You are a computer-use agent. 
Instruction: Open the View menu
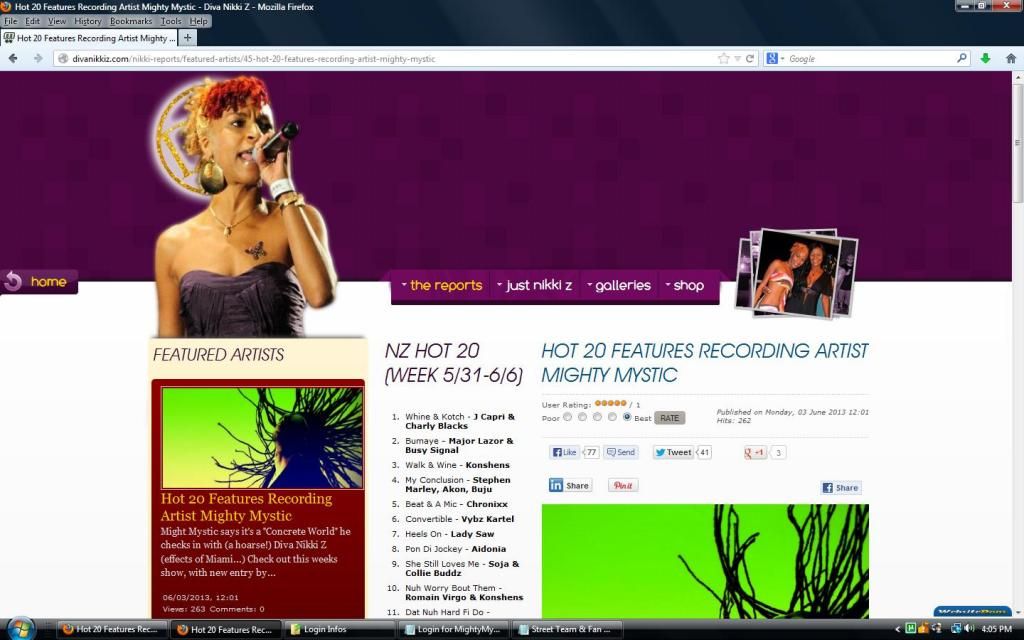coord(57,21)
